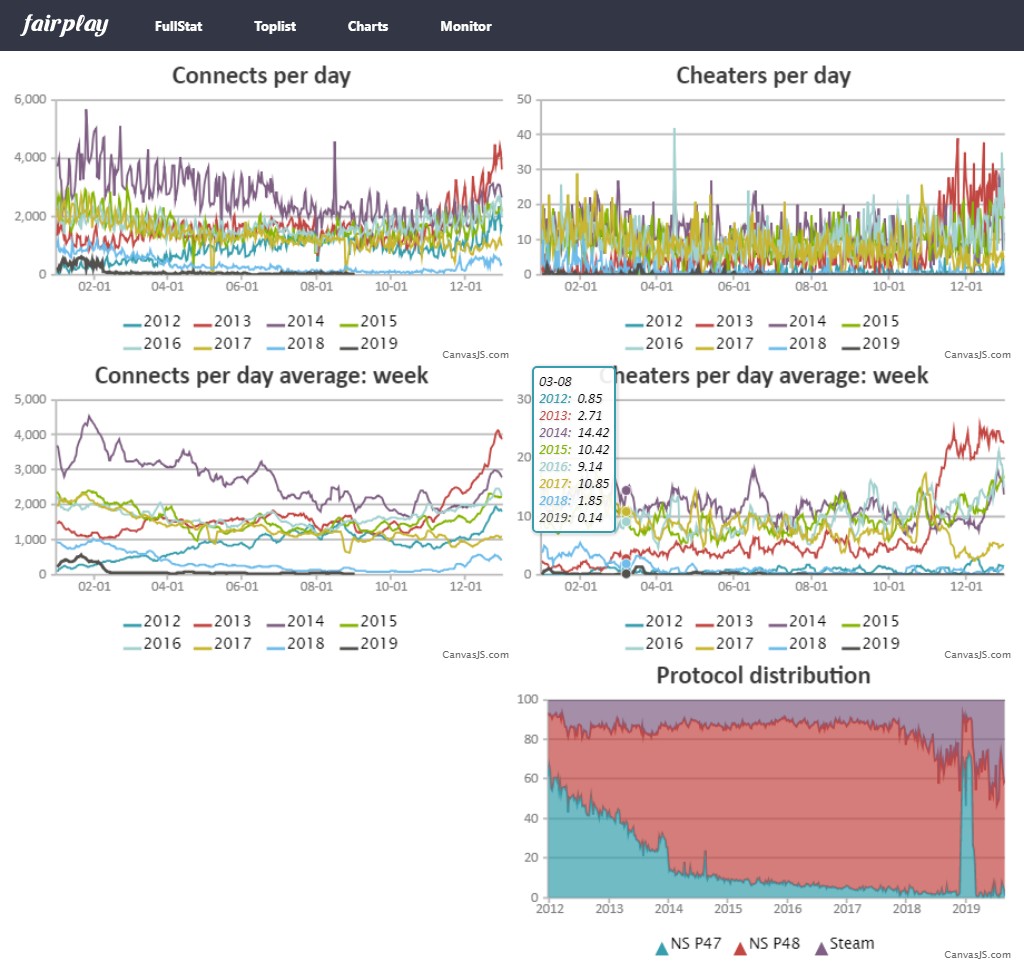Viewport: 1024px width, 971px height.
Task: Click the 2014 data point marker near tooltip
Action: click(626, 490)
